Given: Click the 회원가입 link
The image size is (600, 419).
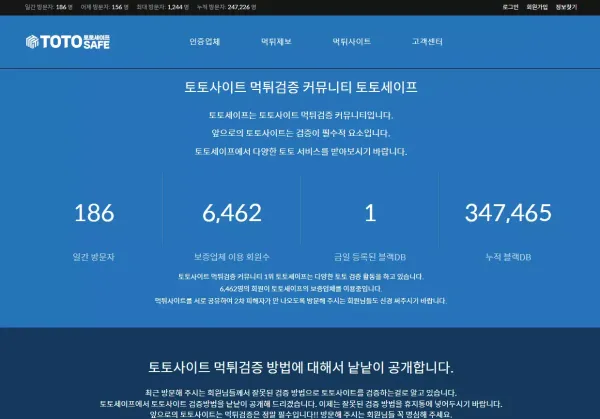Looking at the screenshot, I should pyautogui.click(x=537, y=7).
